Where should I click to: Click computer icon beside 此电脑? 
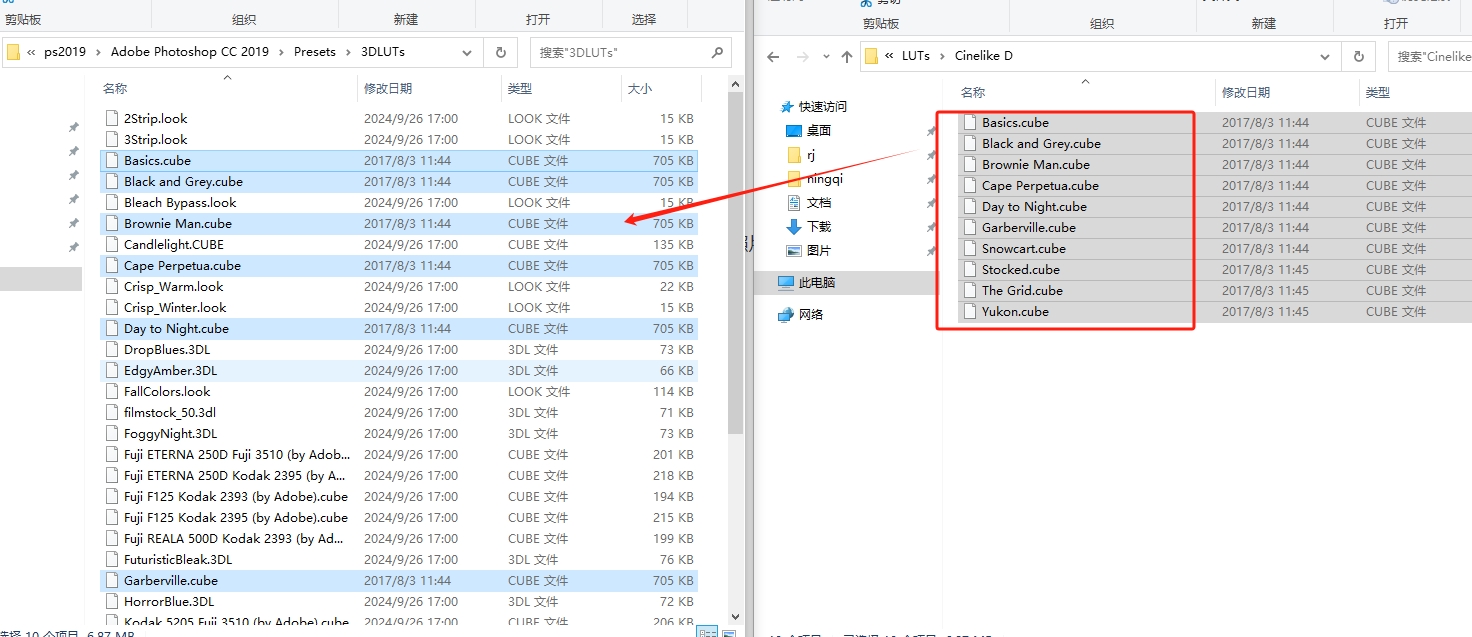tap(786, 283)
